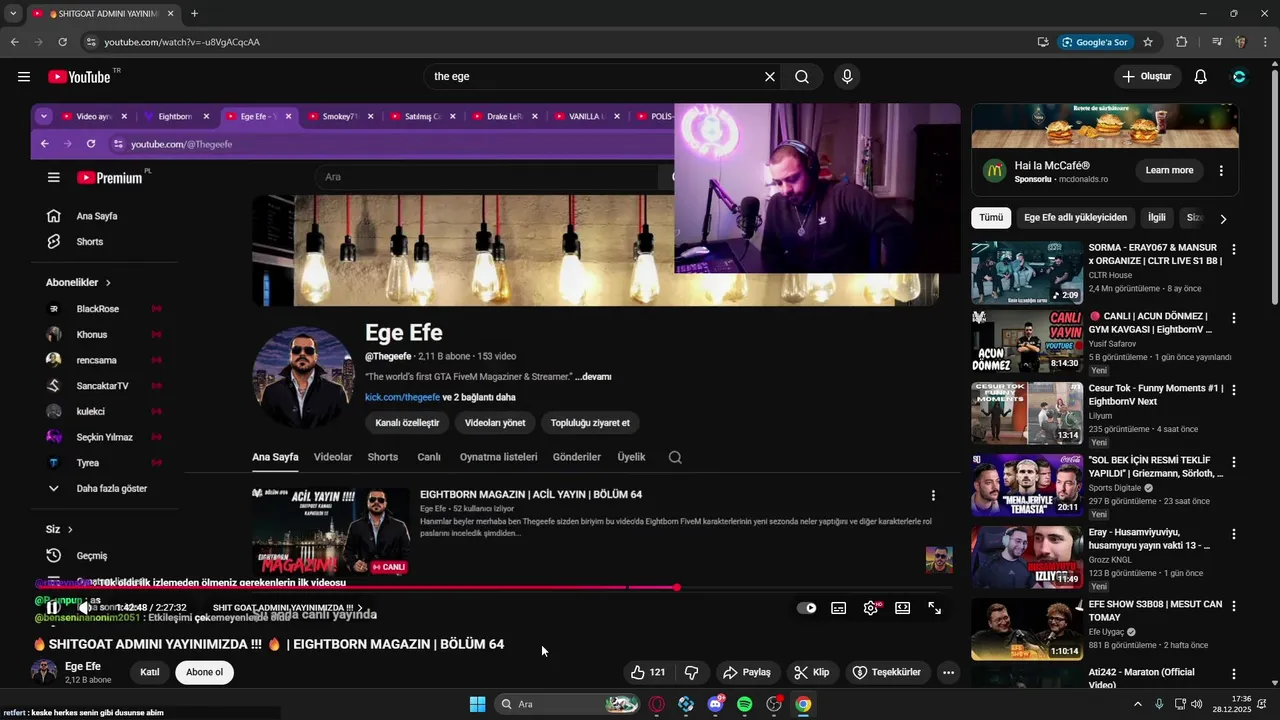
Task: Start voice search with the microphone
Action: [847, 77]
